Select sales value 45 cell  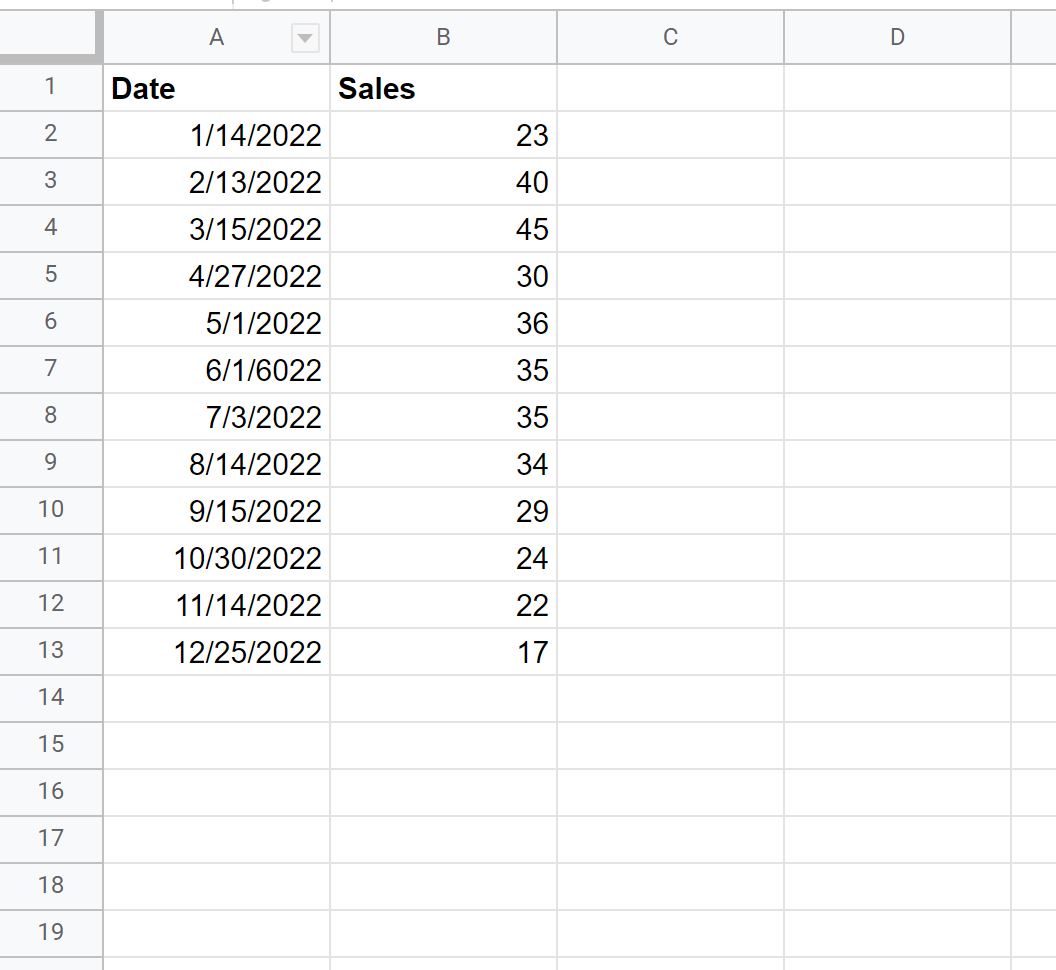(443, 229)
